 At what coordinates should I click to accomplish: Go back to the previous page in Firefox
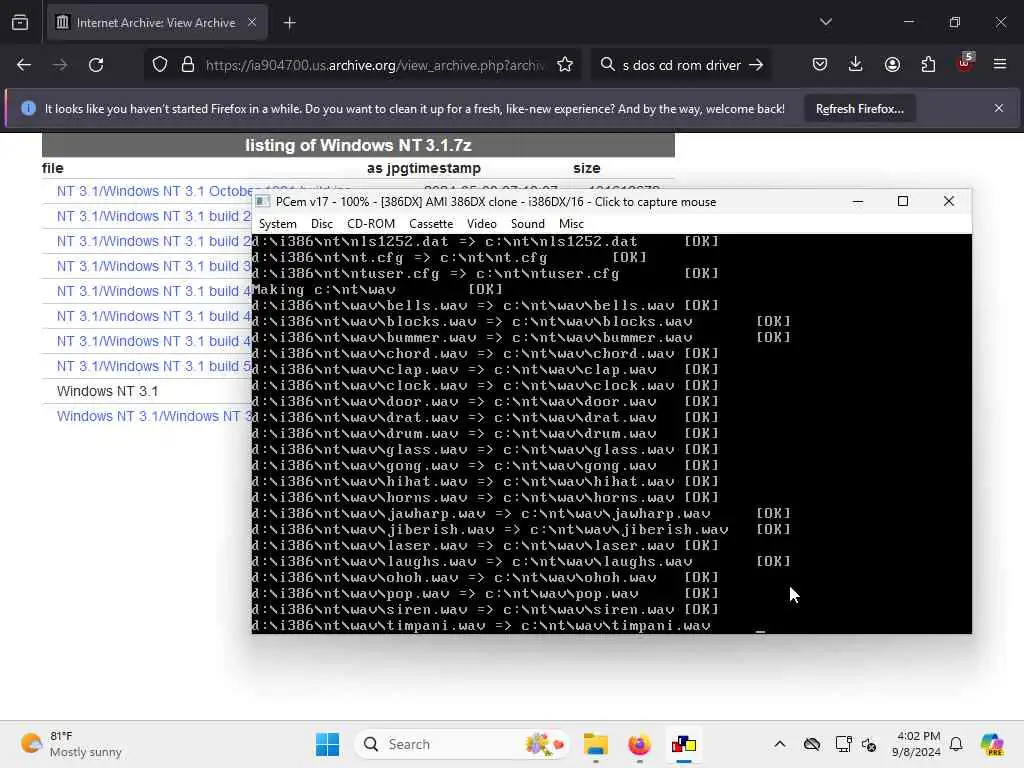point(24,65)
